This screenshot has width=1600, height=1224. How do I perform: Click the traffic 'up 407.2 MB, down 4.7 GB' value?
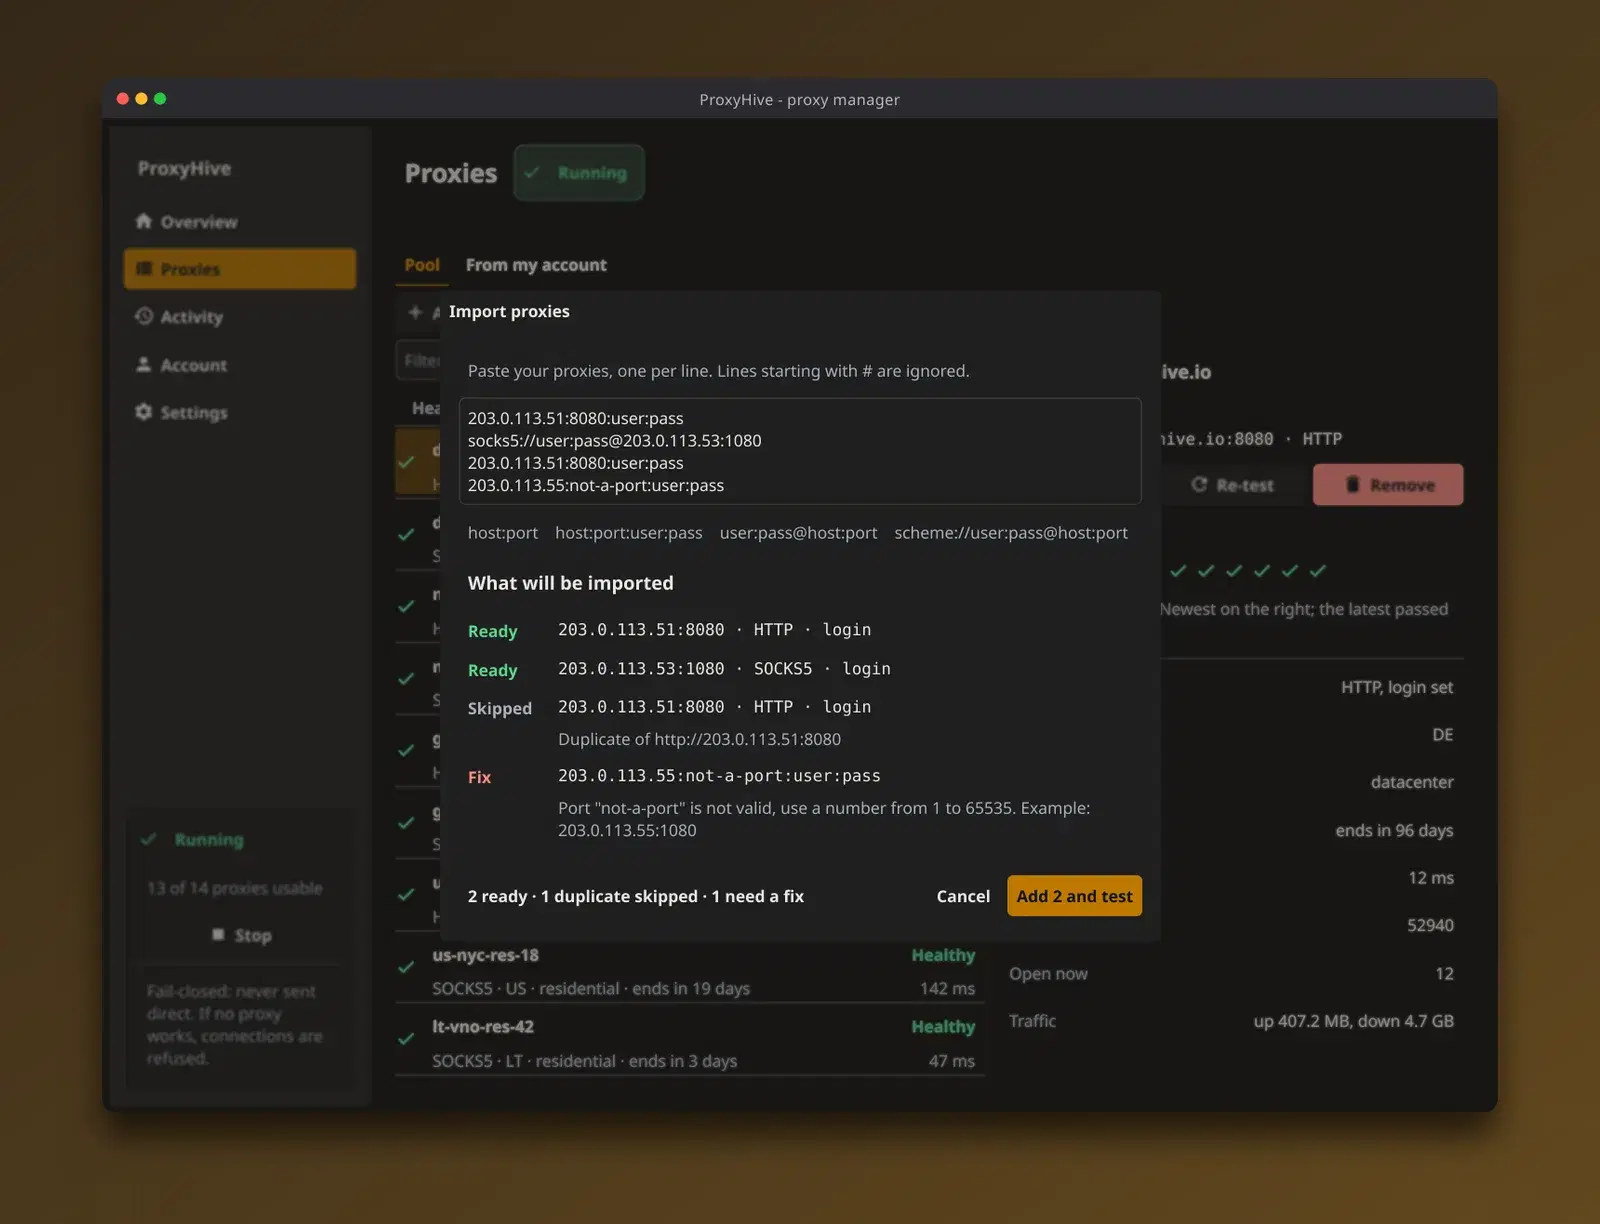tap(1354, 1021)
